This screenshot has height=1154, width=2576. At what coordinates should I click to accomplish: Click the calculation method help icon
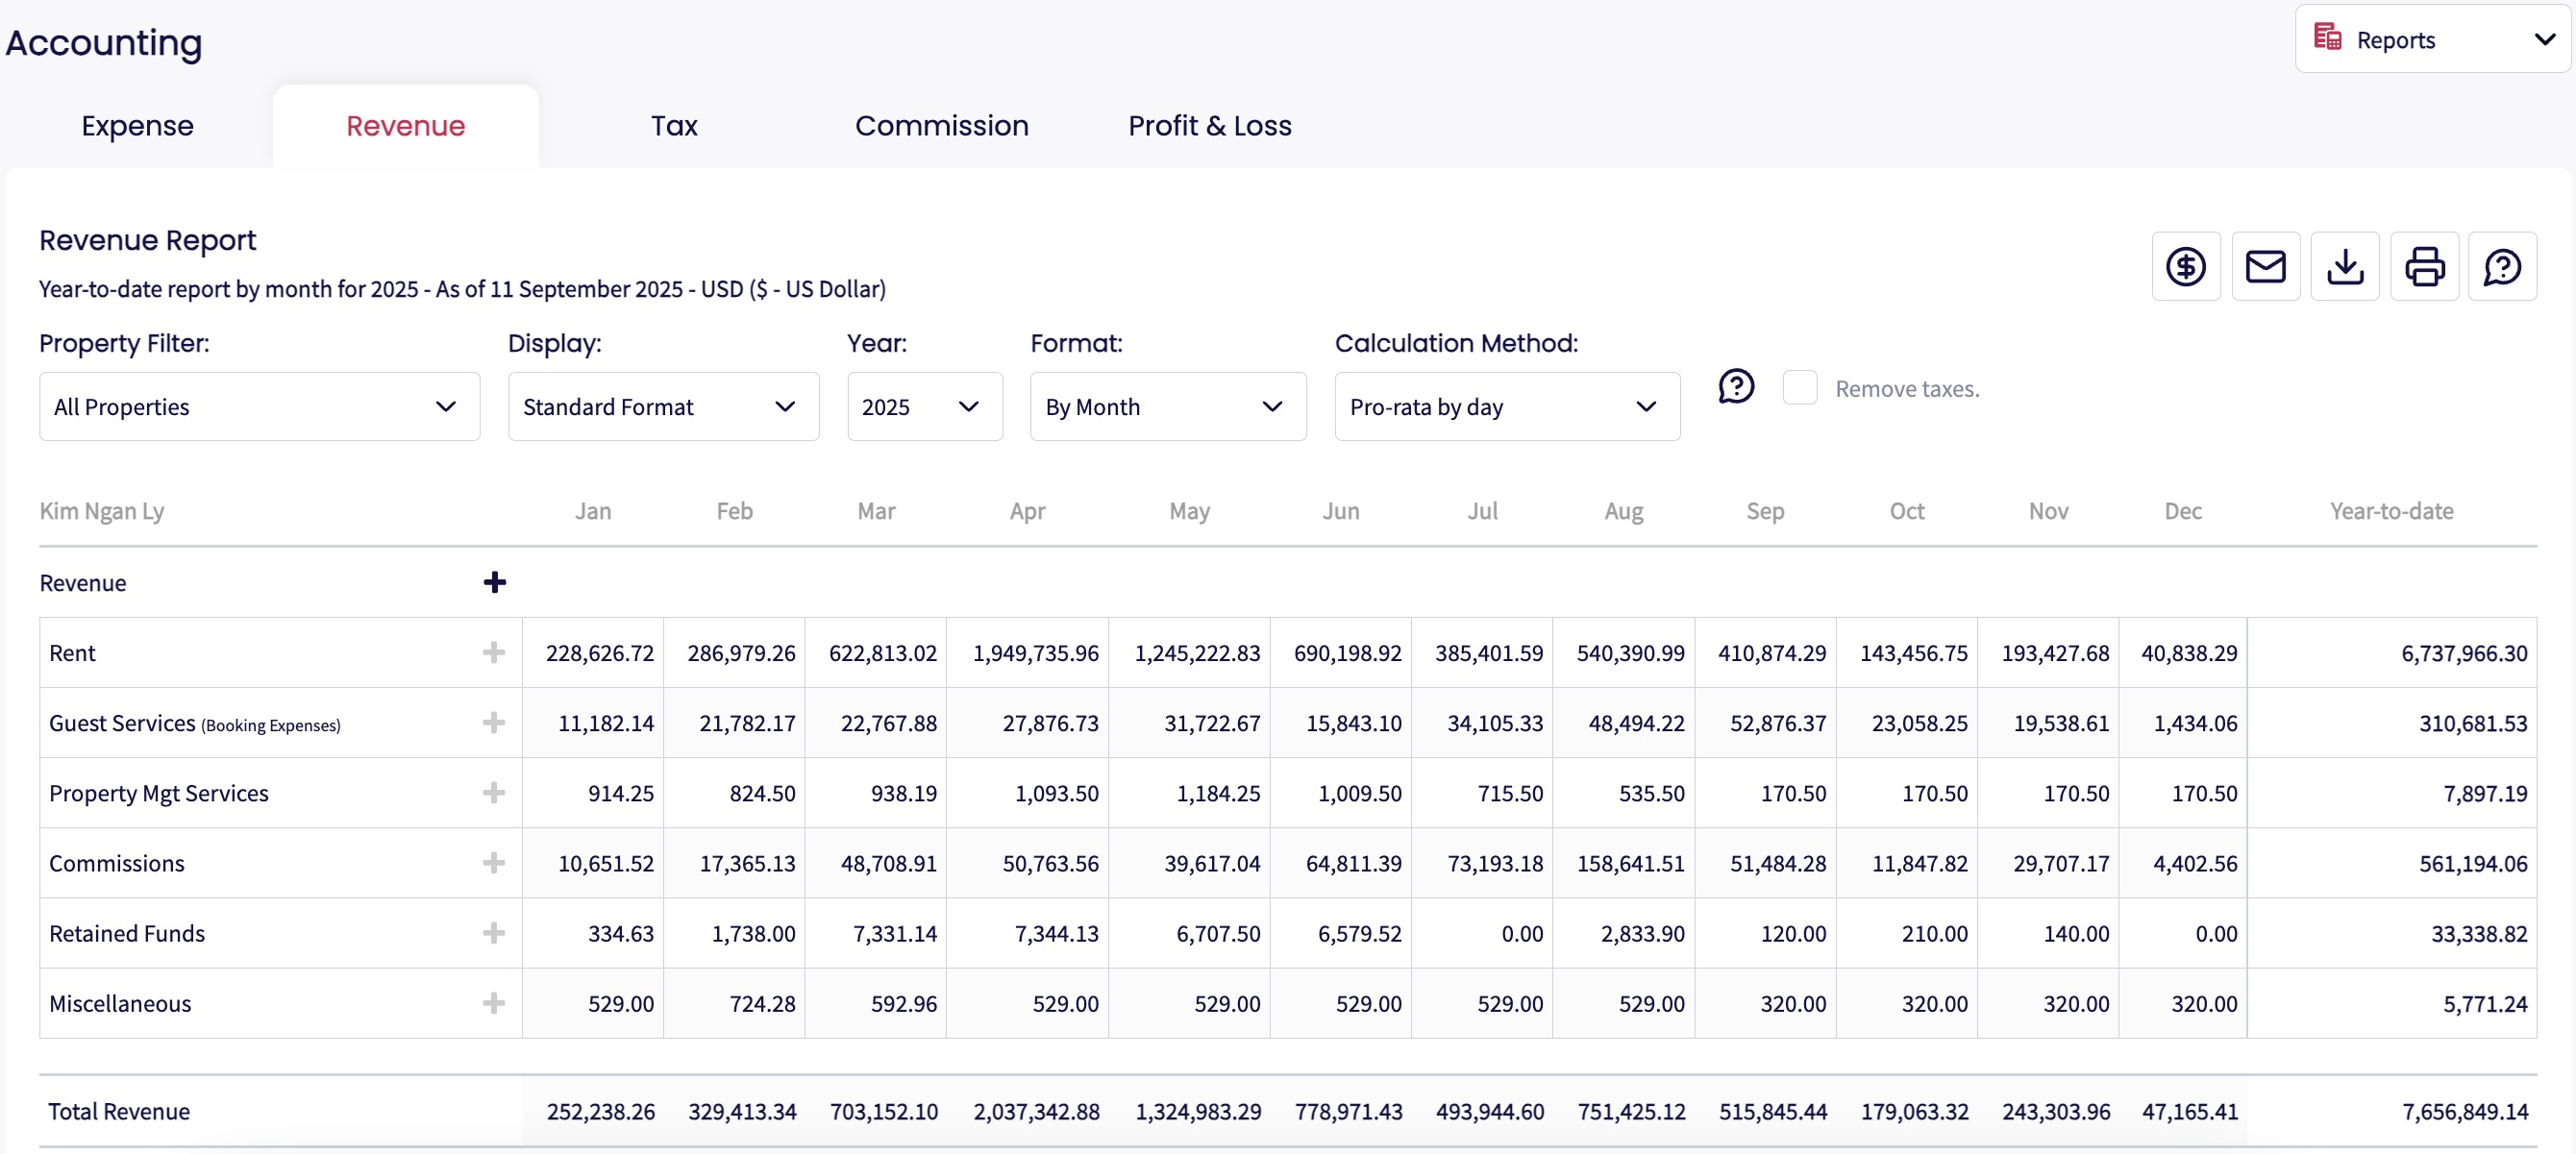click(x=1736, y=386)
